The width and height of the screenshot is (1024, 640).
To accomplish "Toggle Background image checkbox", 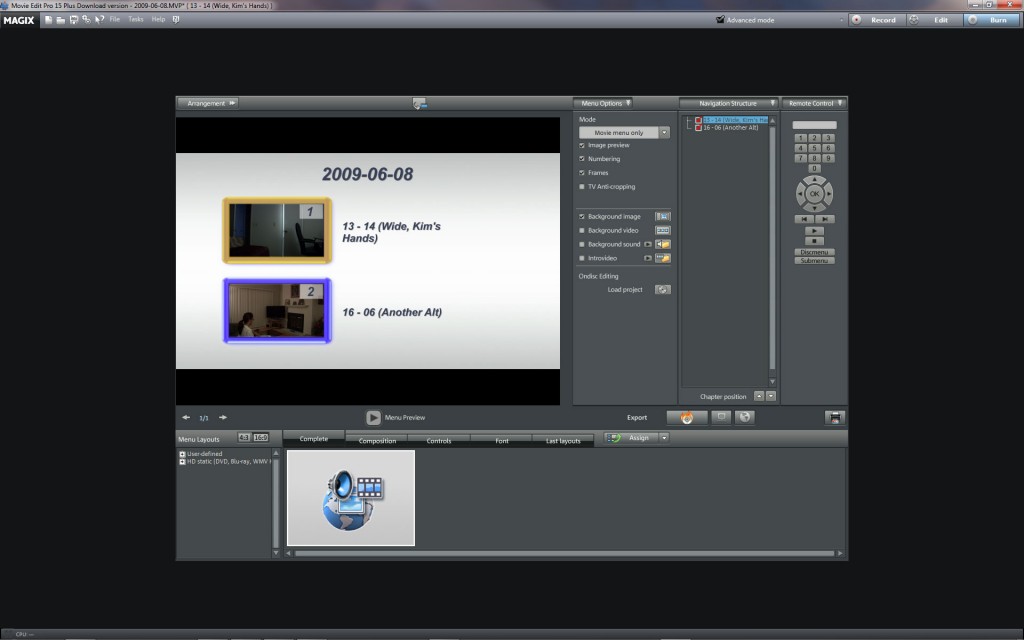I will pos(582,216).
